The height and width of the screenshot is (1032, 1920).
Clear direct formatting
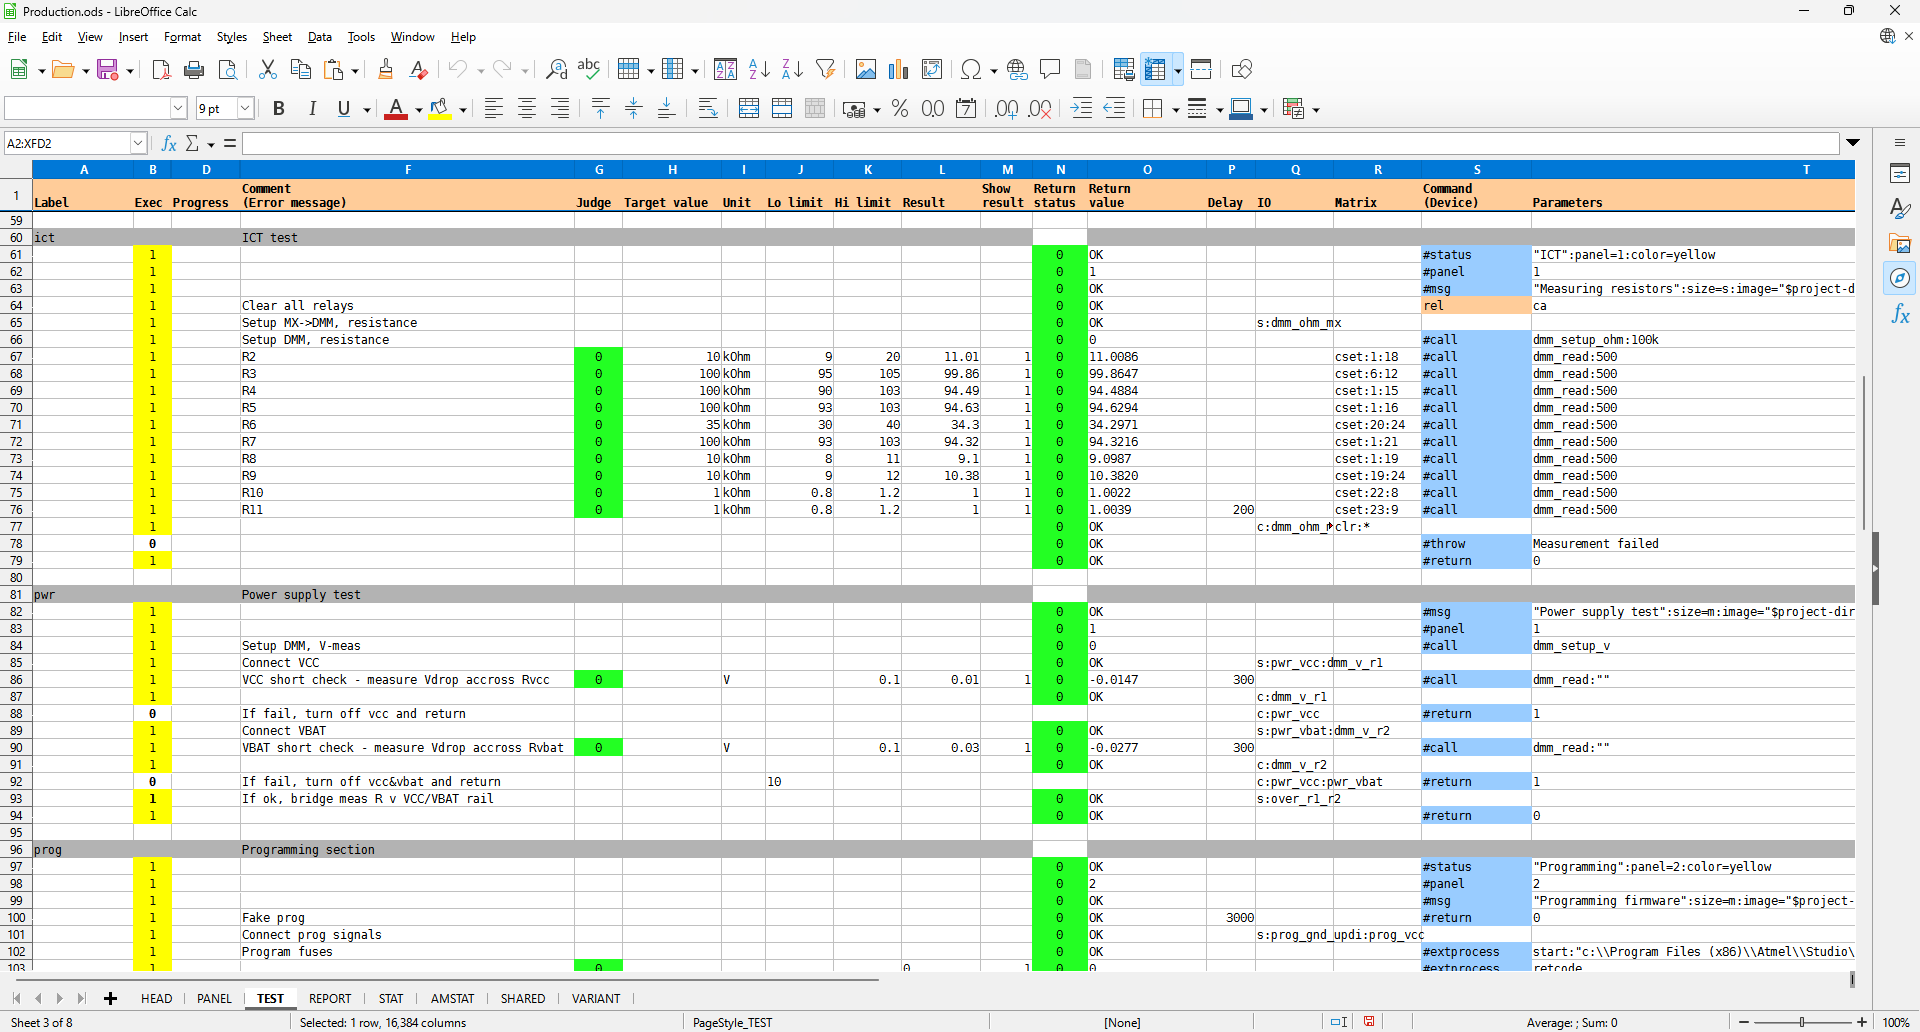point(419,69)
